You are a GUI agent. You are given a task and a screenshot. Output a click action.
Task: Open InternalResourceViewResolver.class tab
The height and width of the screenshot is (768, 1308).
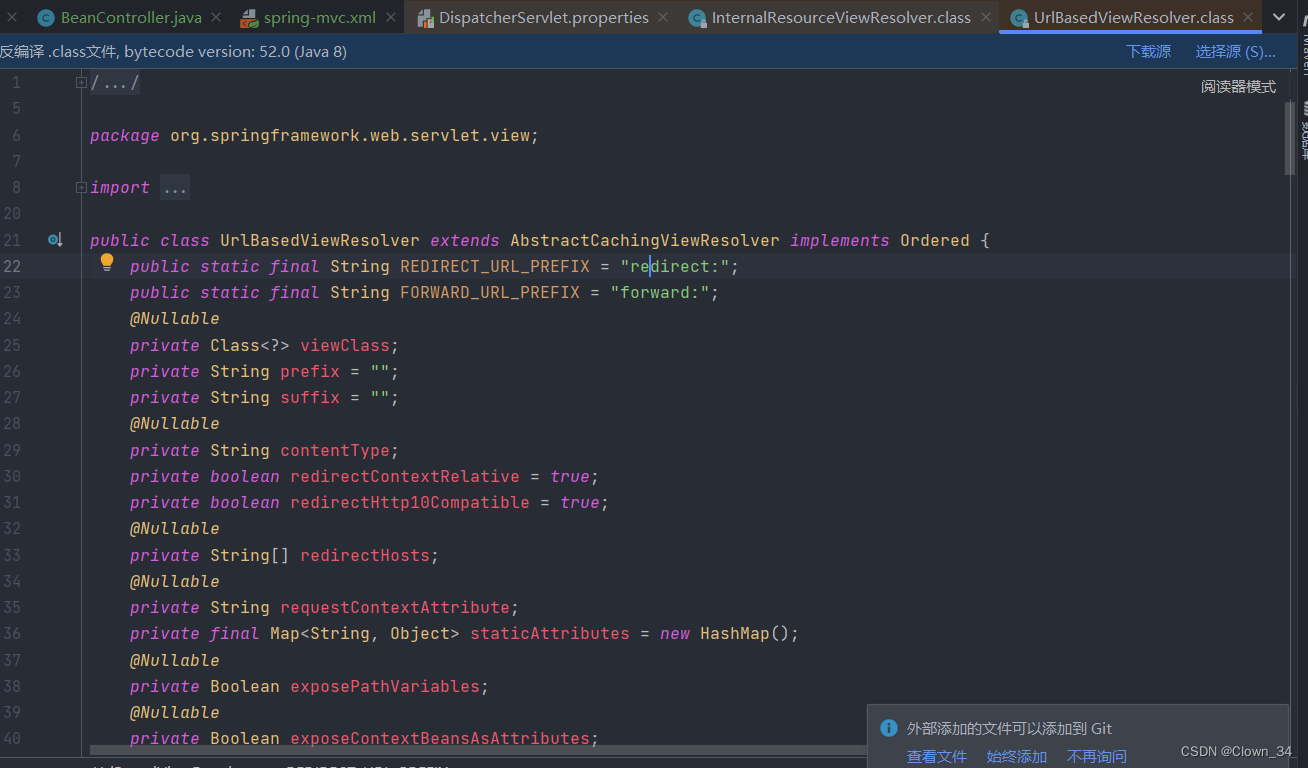(x=841, y=18)
